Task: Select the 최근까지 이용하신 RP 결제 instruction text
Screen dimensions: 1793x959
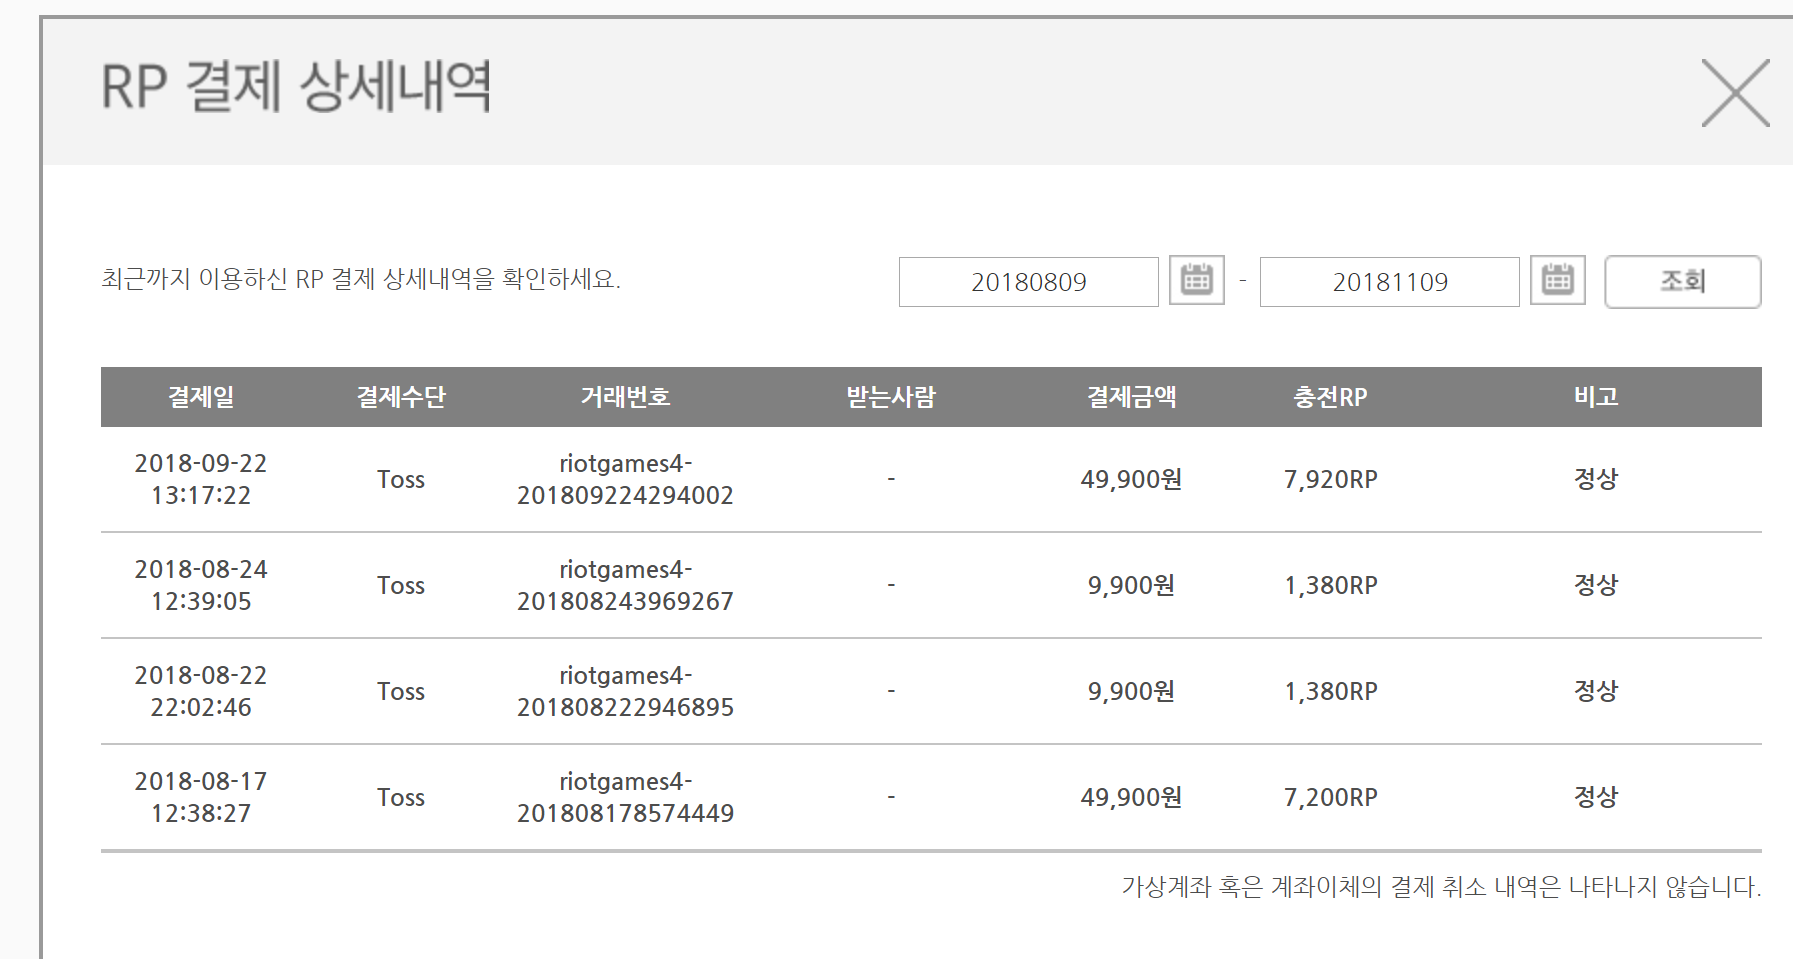Action: [361, 279]
